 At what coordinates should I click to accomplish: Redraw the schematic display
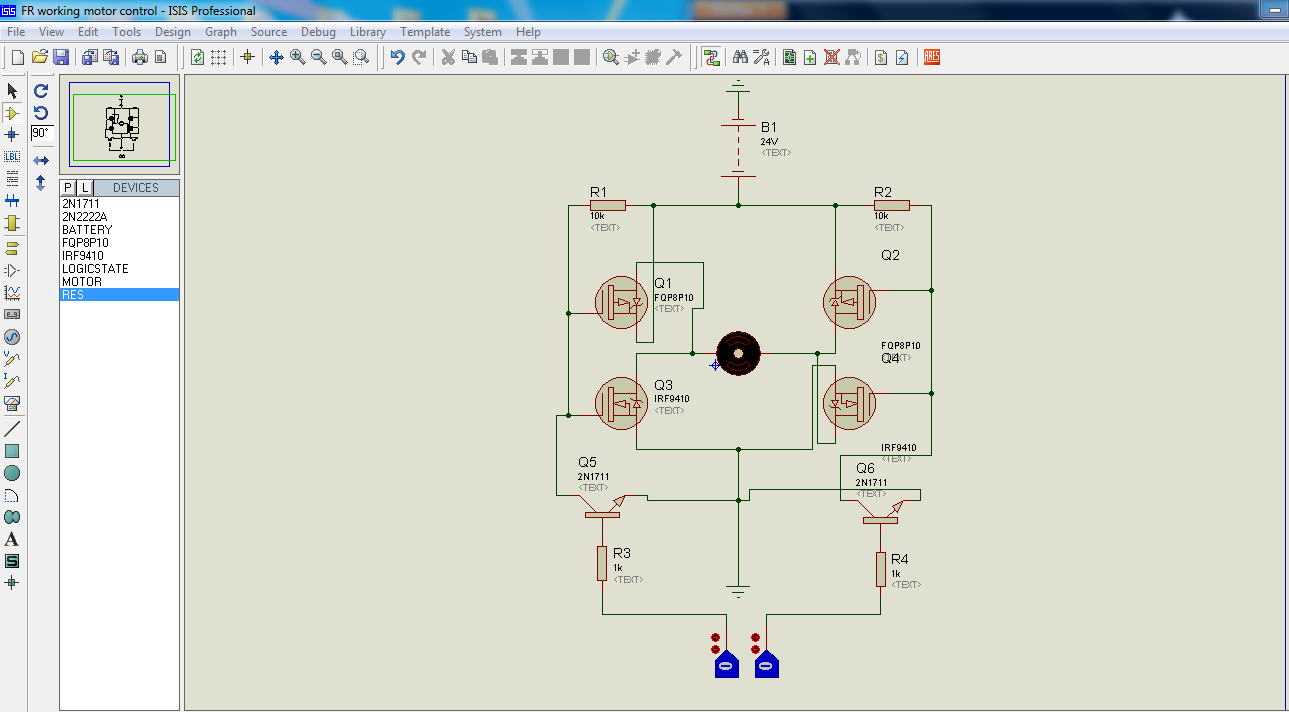point(197,57)
